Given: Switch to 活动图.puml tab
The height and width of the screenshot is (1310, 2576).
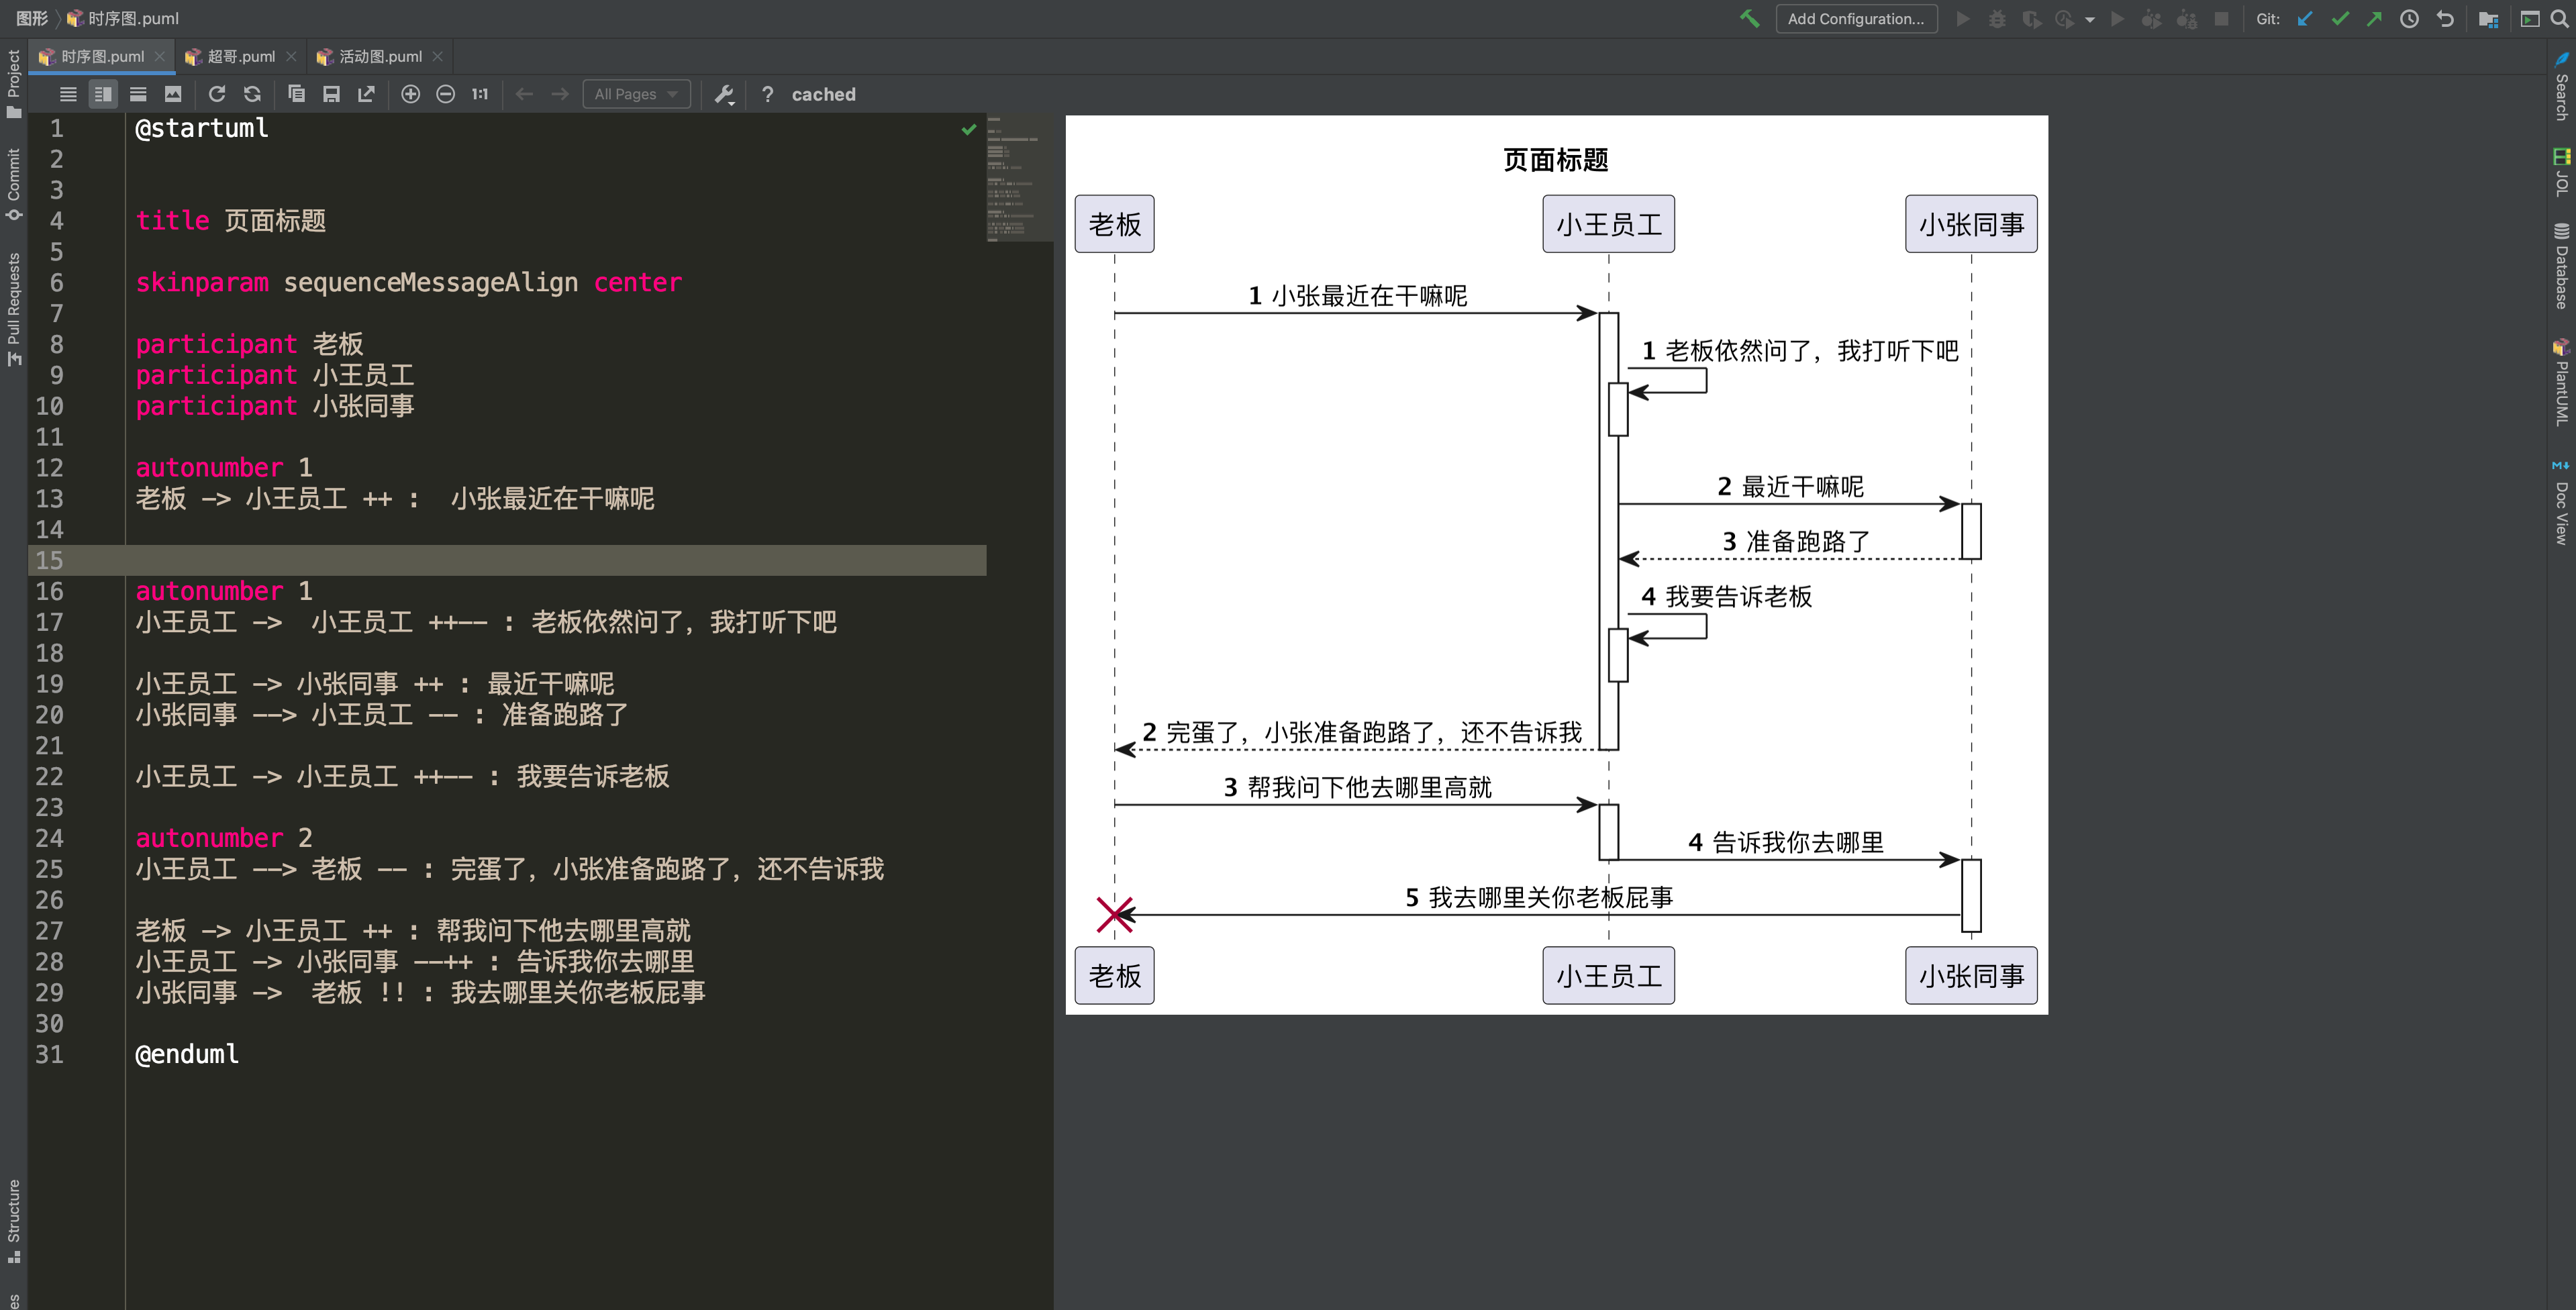Looking at the screenshot, I should click(380, 57).
